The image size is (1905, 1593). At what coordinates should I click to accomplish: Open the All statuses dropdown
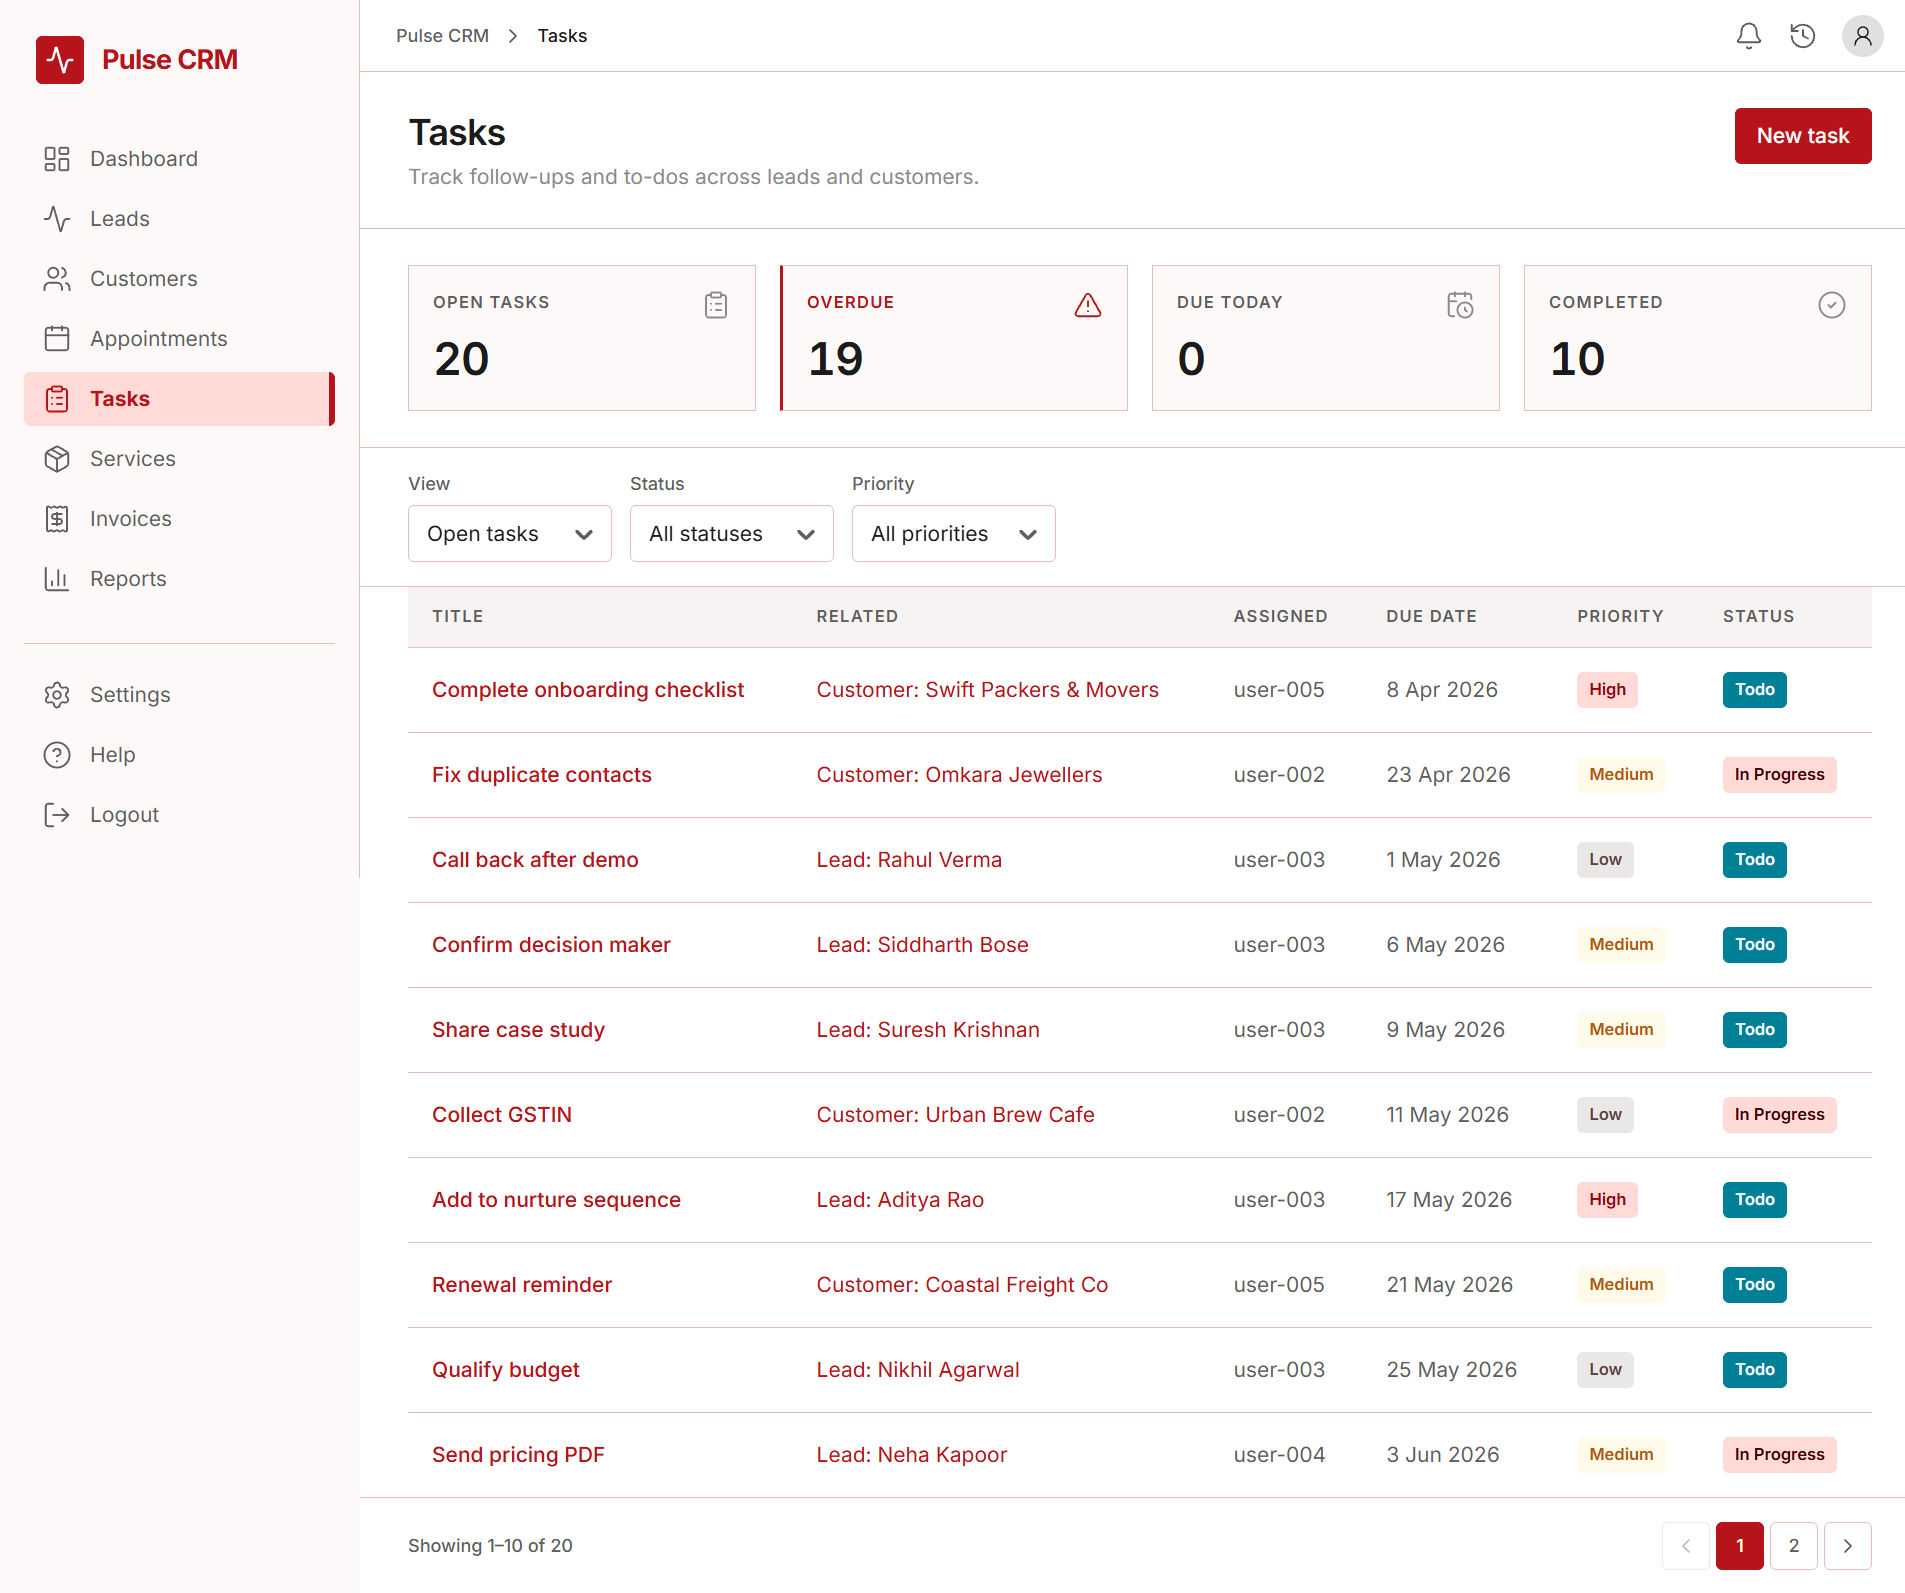[732, 534]
